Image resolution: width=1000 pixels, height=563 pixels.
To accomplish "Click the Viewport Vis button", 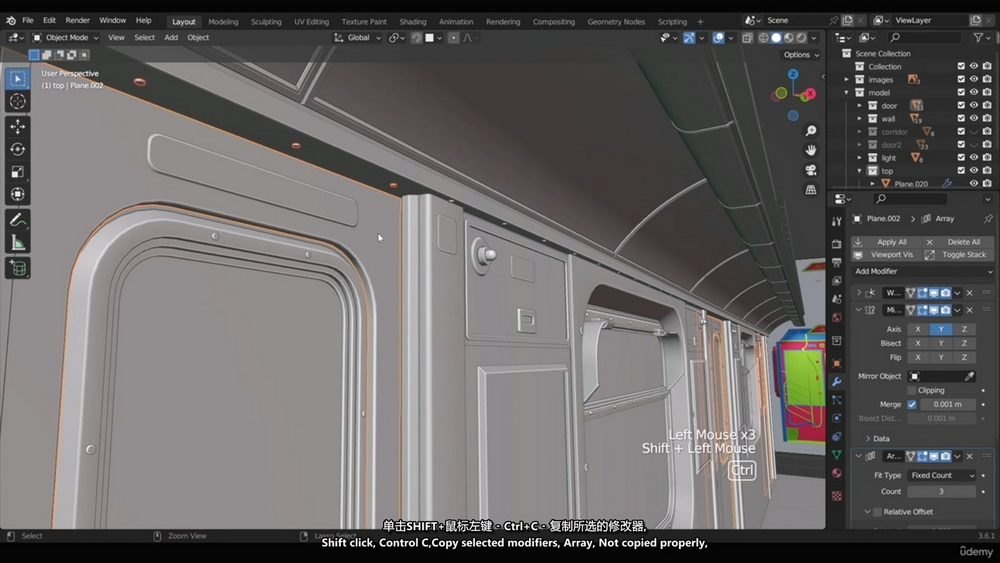I will [x=886, y=255].
